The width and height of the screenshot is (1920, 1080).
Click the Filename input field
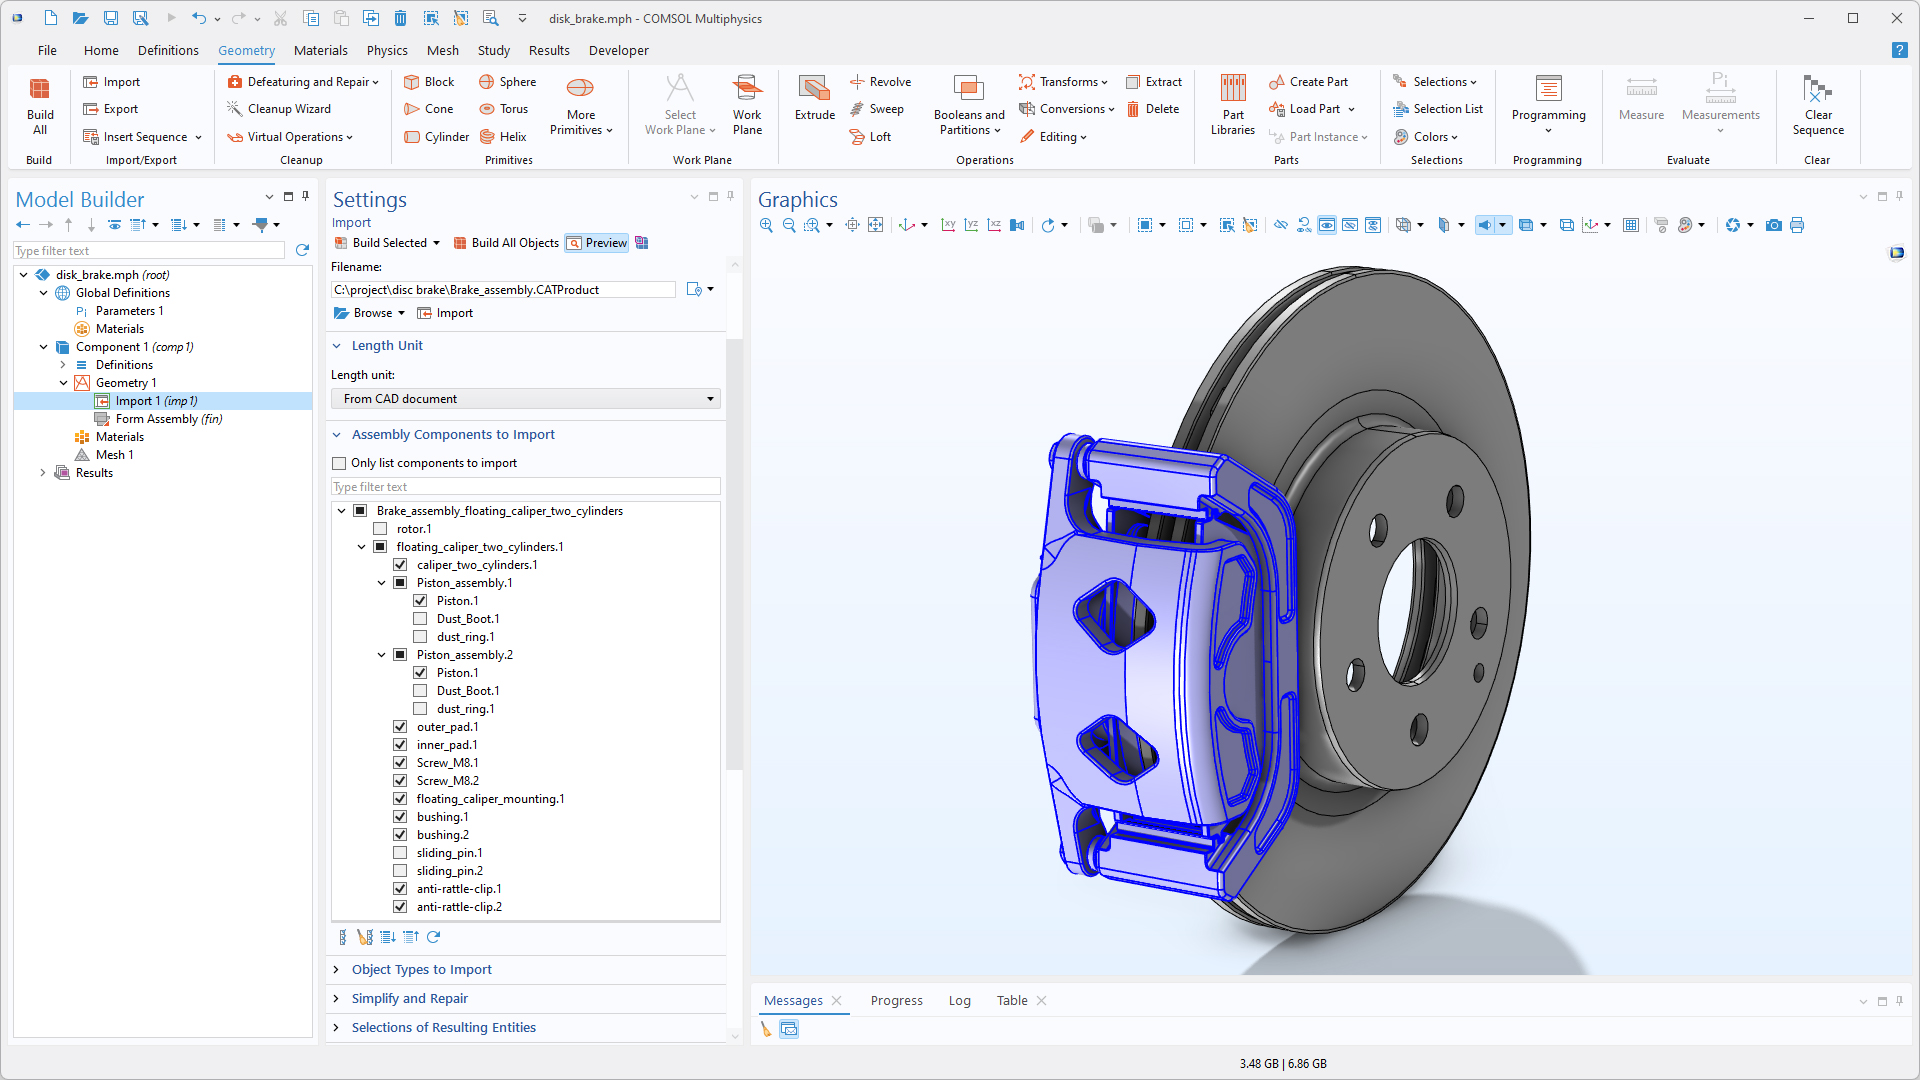point(503,290)
